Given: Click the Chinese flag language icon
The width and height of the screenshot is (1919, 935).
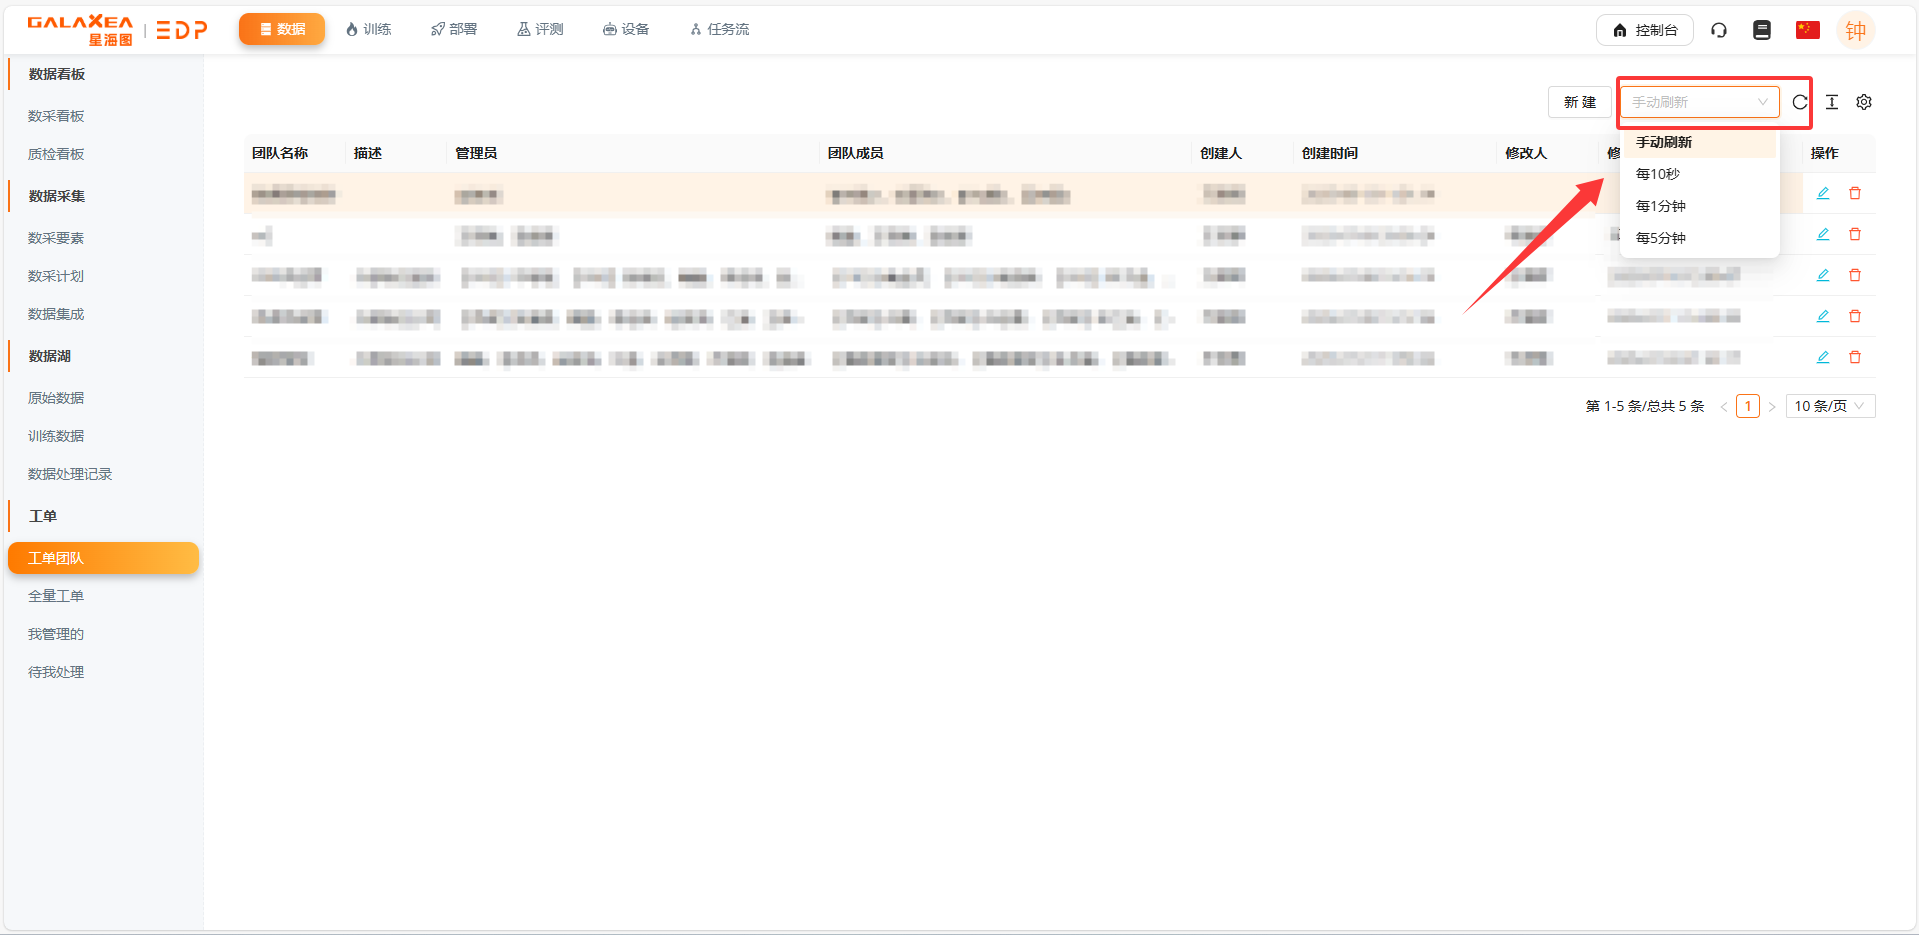Looking at the screenshot, I should click(1807, 30).
